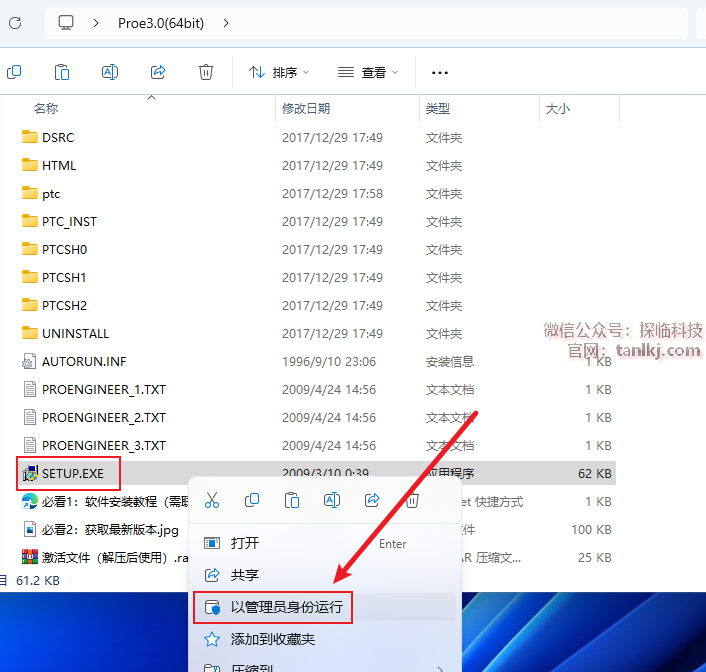This screenshot has width=706, height=672.
Task: Expand chevron after Proe3.0(64bit) breadcrumb
Action: [x=226, y=23]
